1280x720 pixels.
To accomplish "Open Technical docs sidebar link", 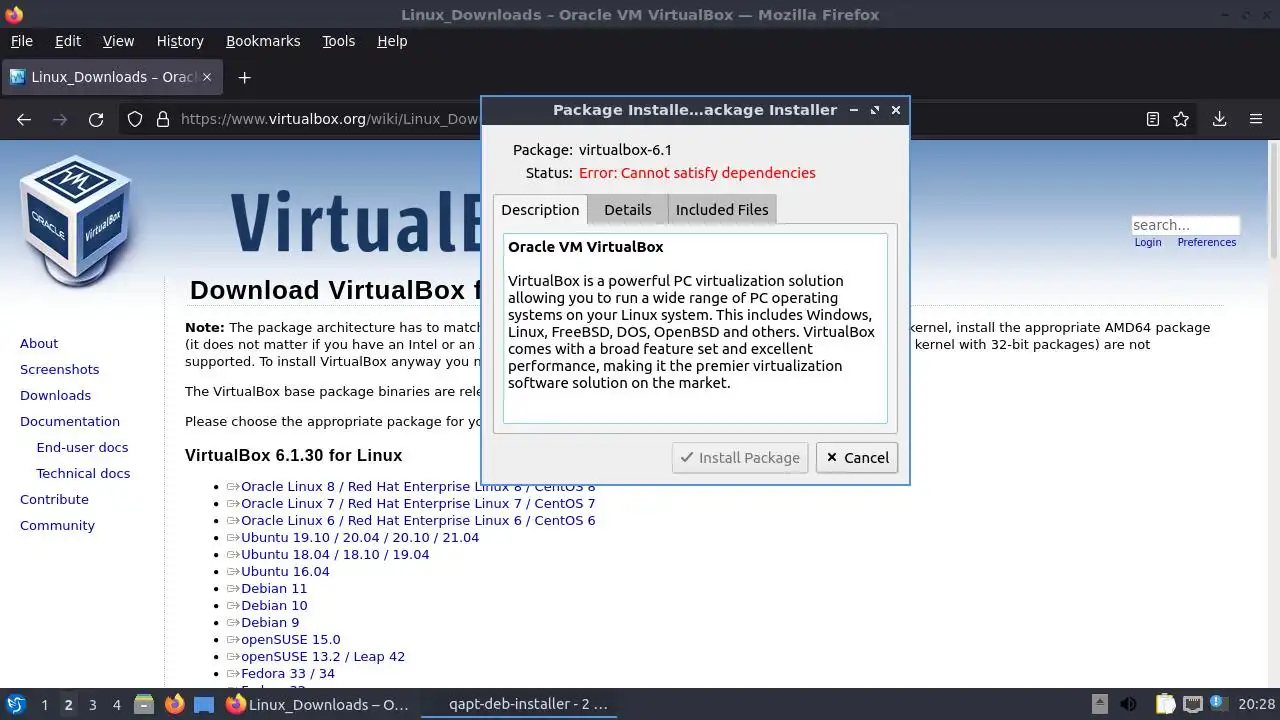I will click(x=83, y=473).
